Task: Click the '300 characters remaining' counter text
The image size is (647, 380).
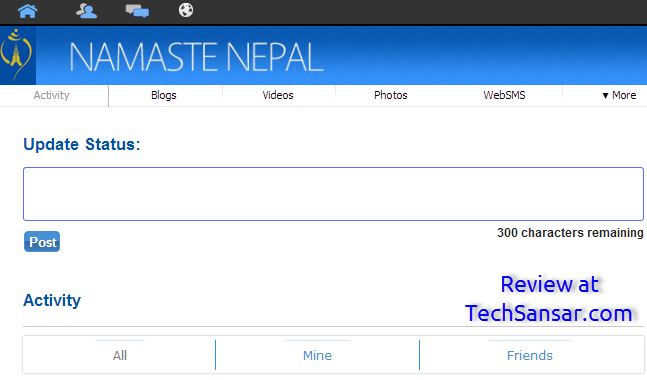Action: tap(570, 233)
